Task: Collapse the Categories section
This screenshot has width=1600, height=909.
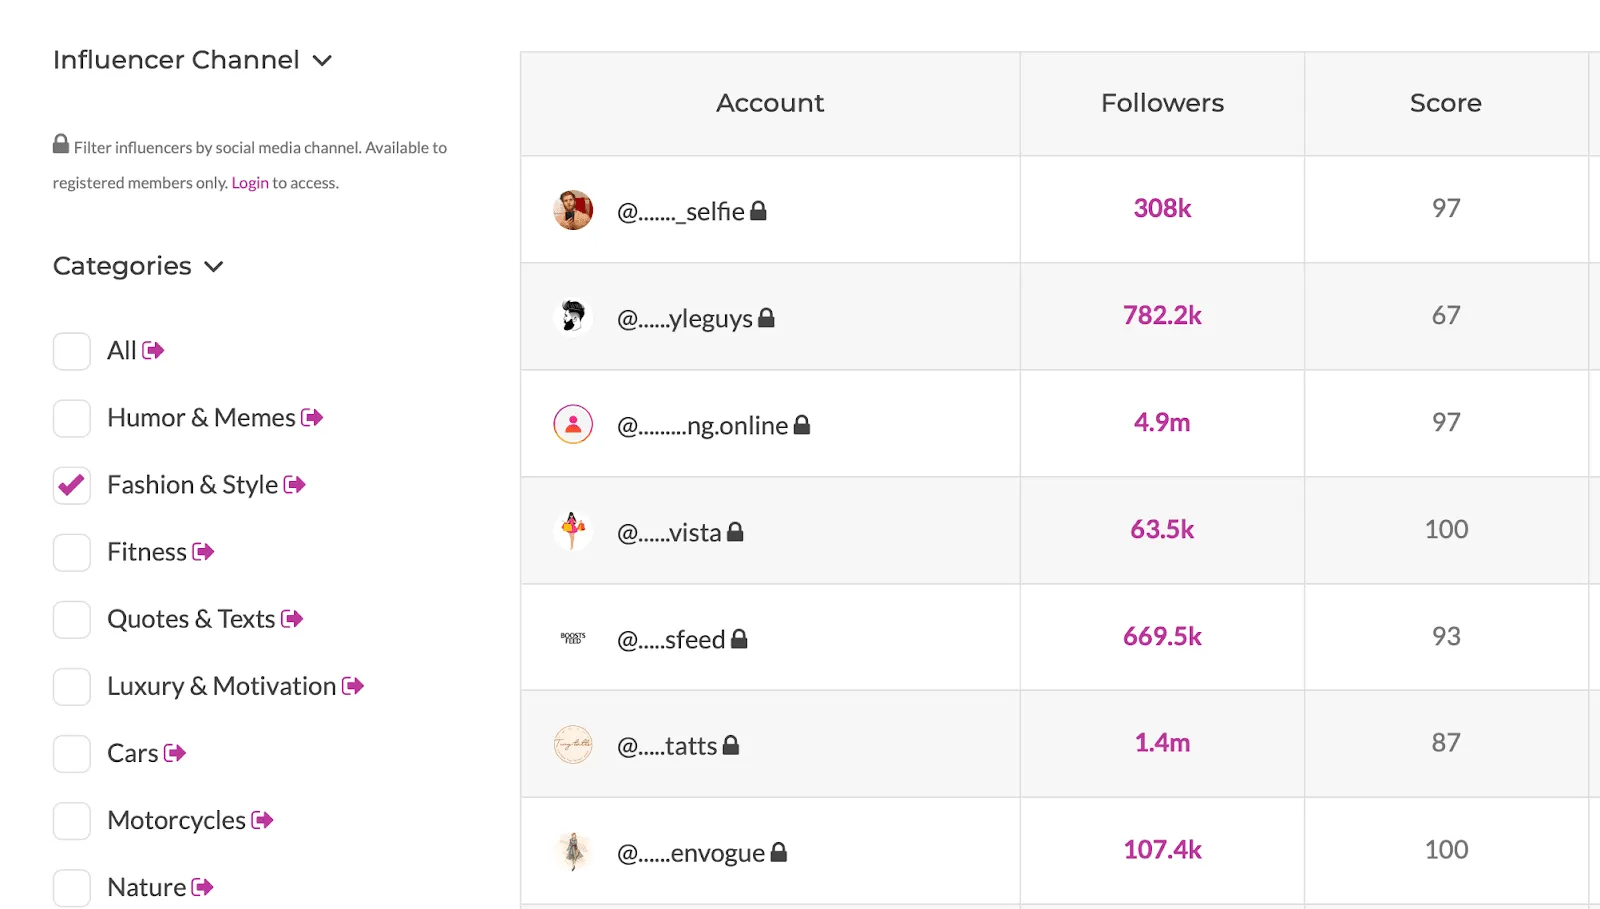Action: [213, 267]
